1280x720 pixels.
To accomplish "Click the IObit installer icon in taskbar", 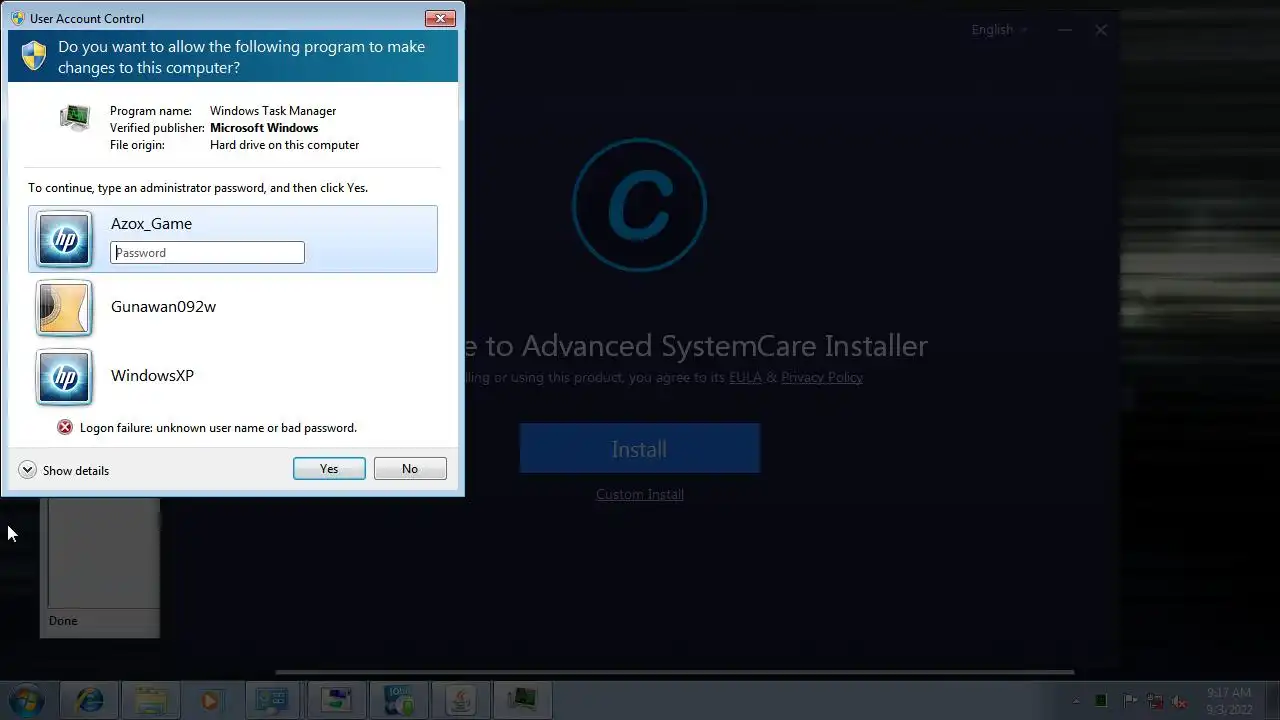I will pyautogui.click(x=398, y=700).
